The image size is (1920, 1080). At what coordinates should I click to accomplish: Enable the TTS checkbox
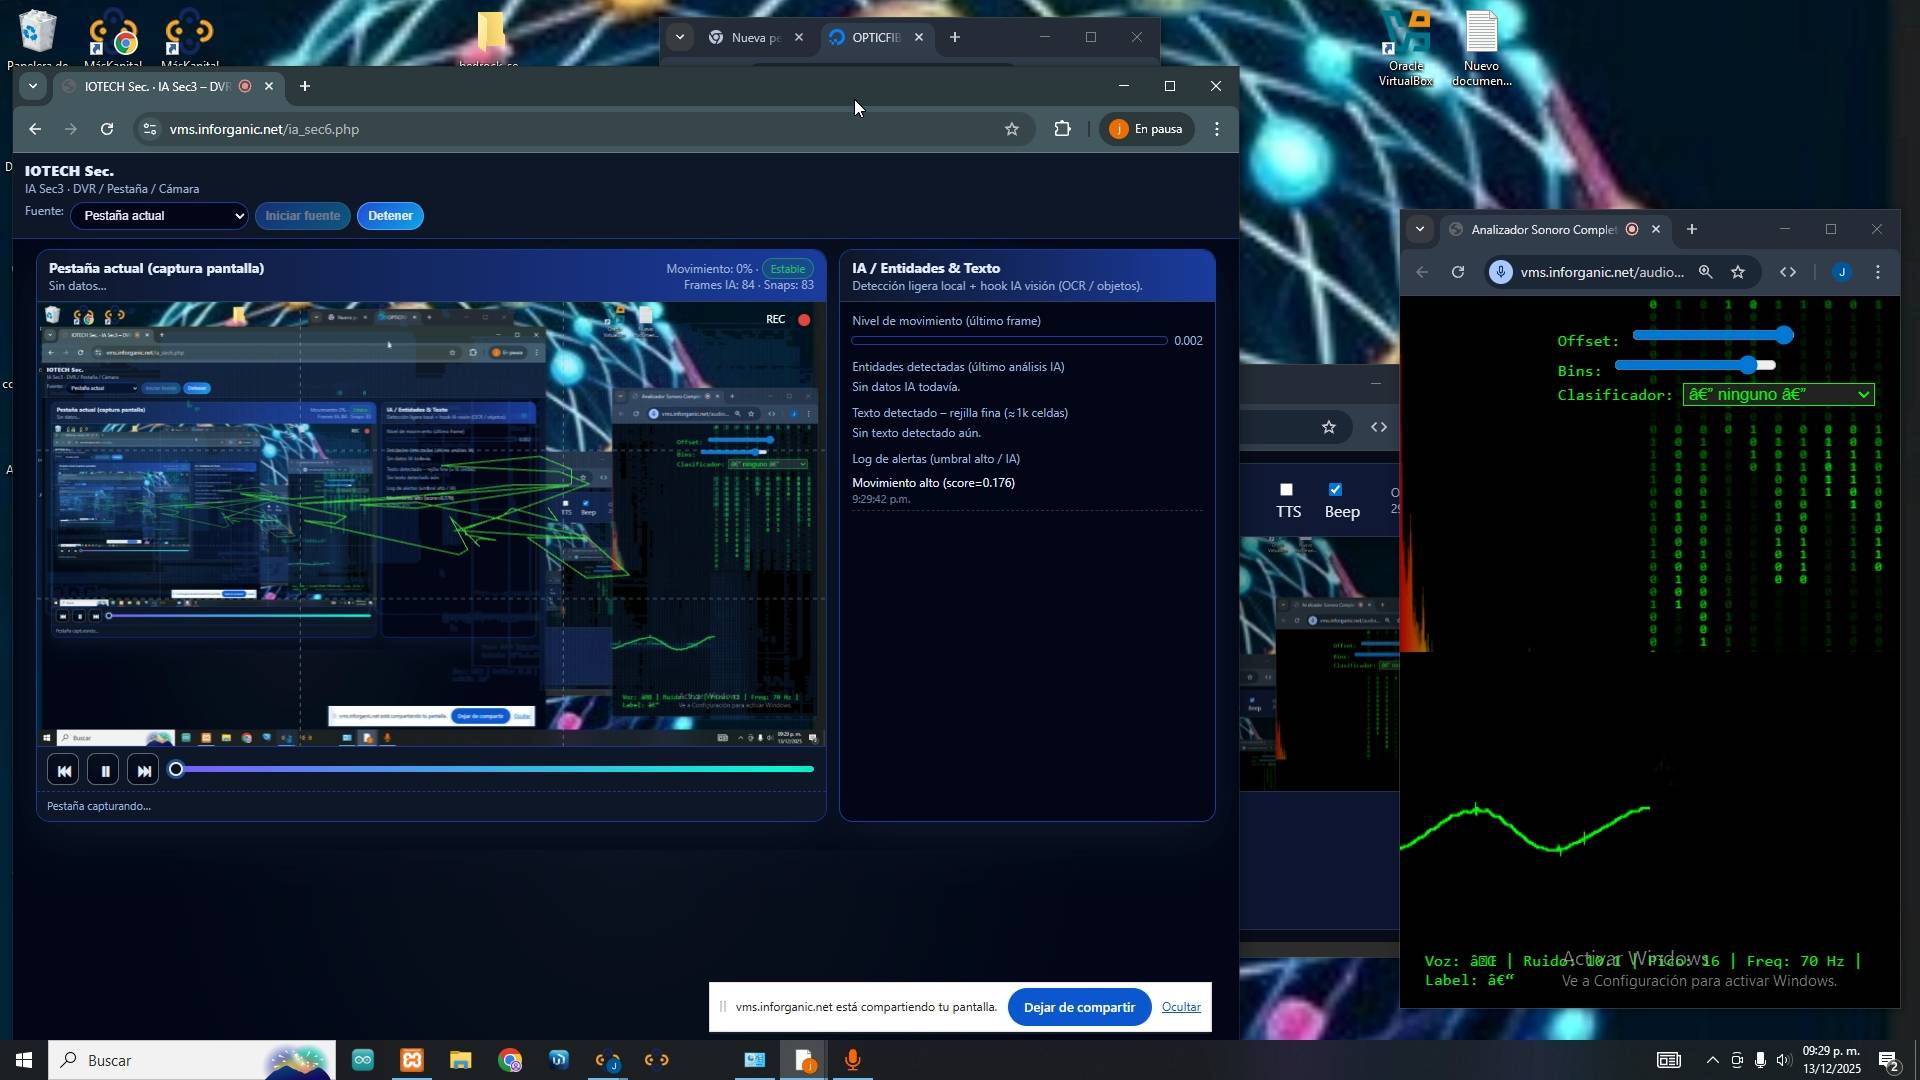(1287, 490)
